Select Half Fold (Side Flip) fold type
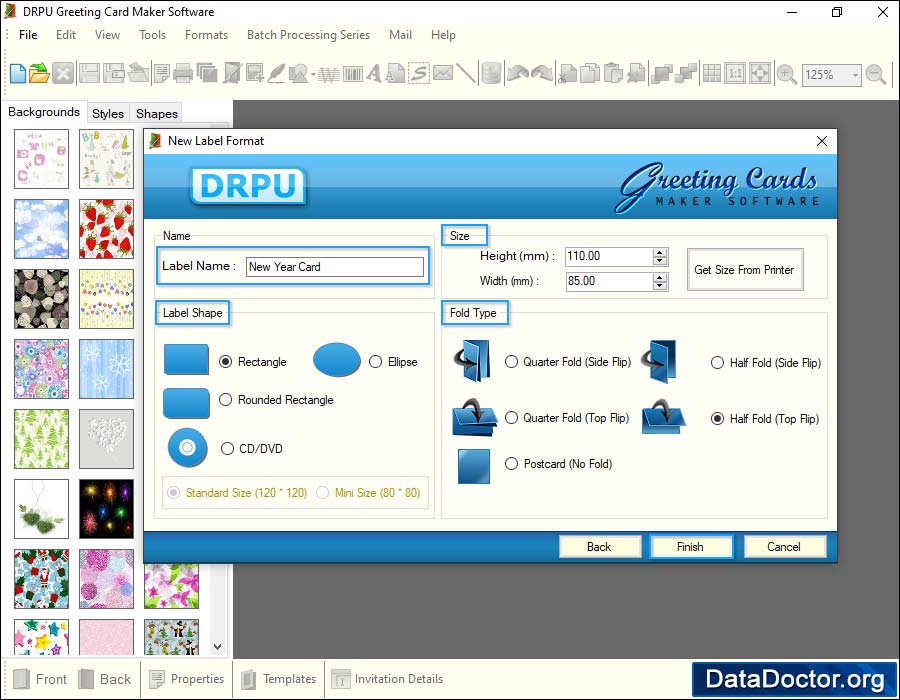900x700 pixels. click(x=717, y=363)
